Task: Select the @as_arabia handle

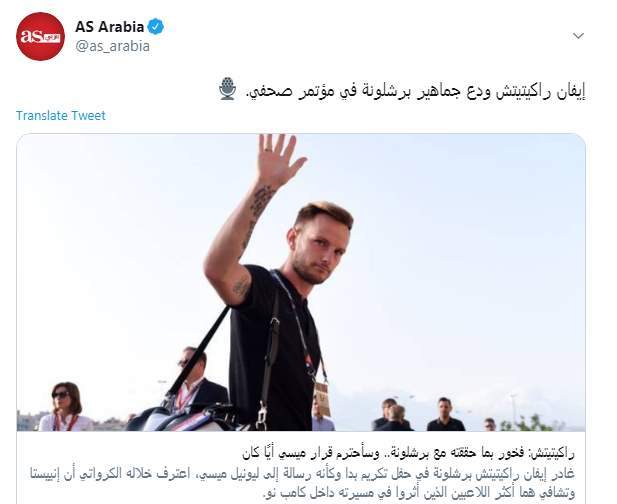Action: [112, 46]
